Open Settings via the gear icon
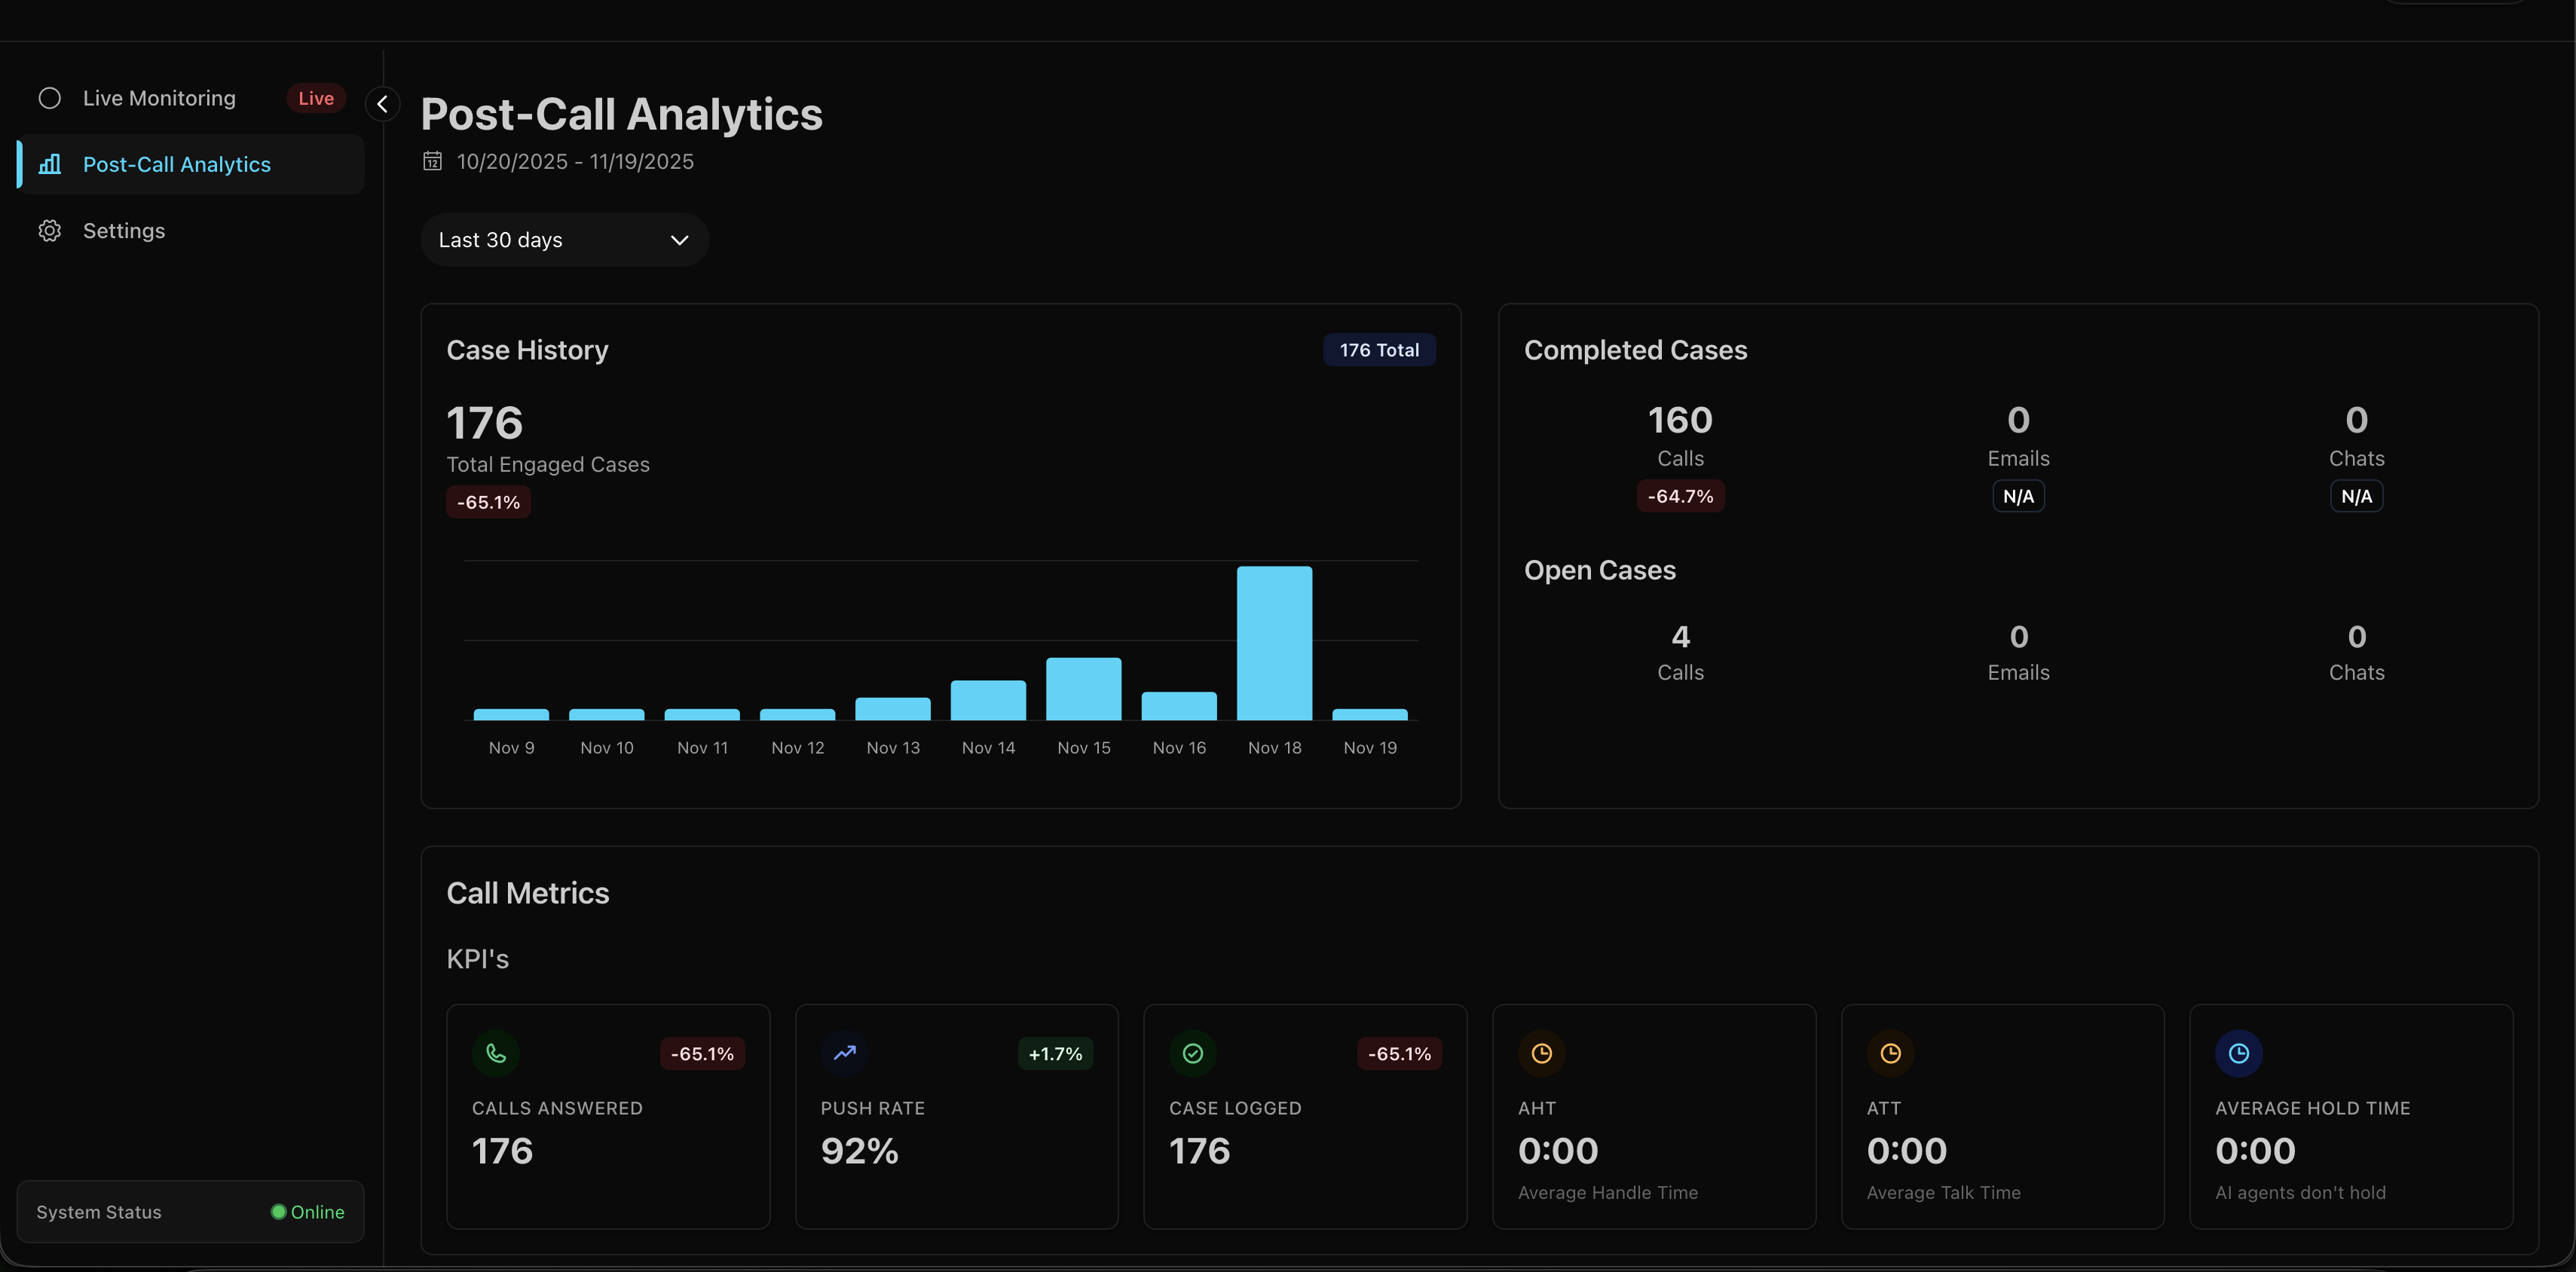The image size is (2576, 1272). click(50, 230)
